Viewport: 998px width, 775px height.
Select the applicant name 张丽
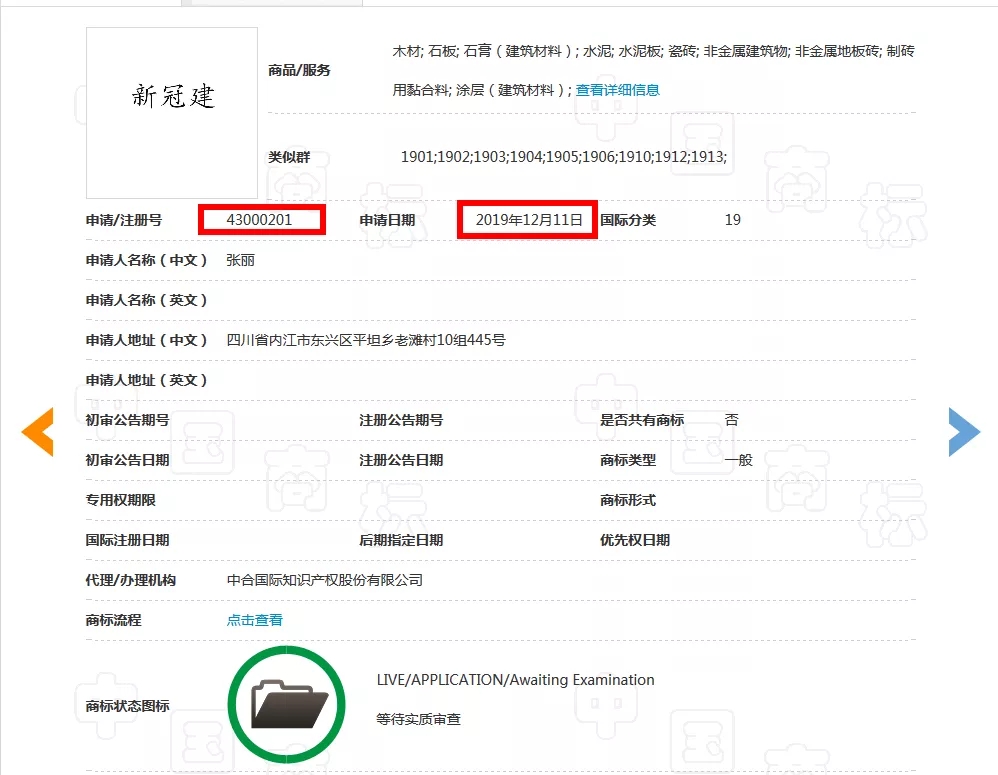240,259
